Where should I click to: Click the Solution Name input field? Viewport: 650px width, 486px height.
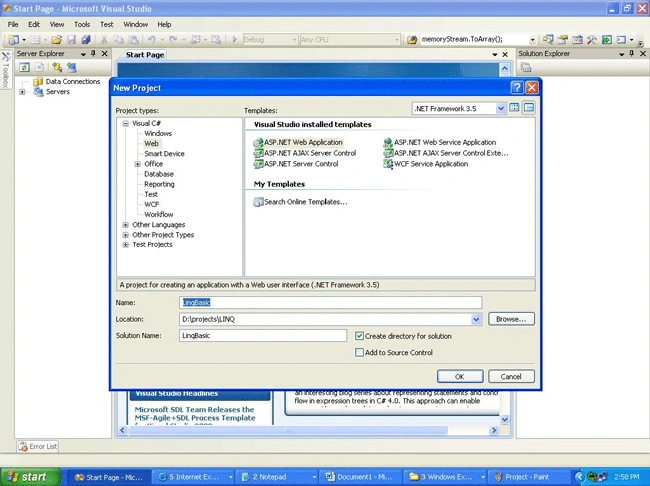(x=263, y=335)
